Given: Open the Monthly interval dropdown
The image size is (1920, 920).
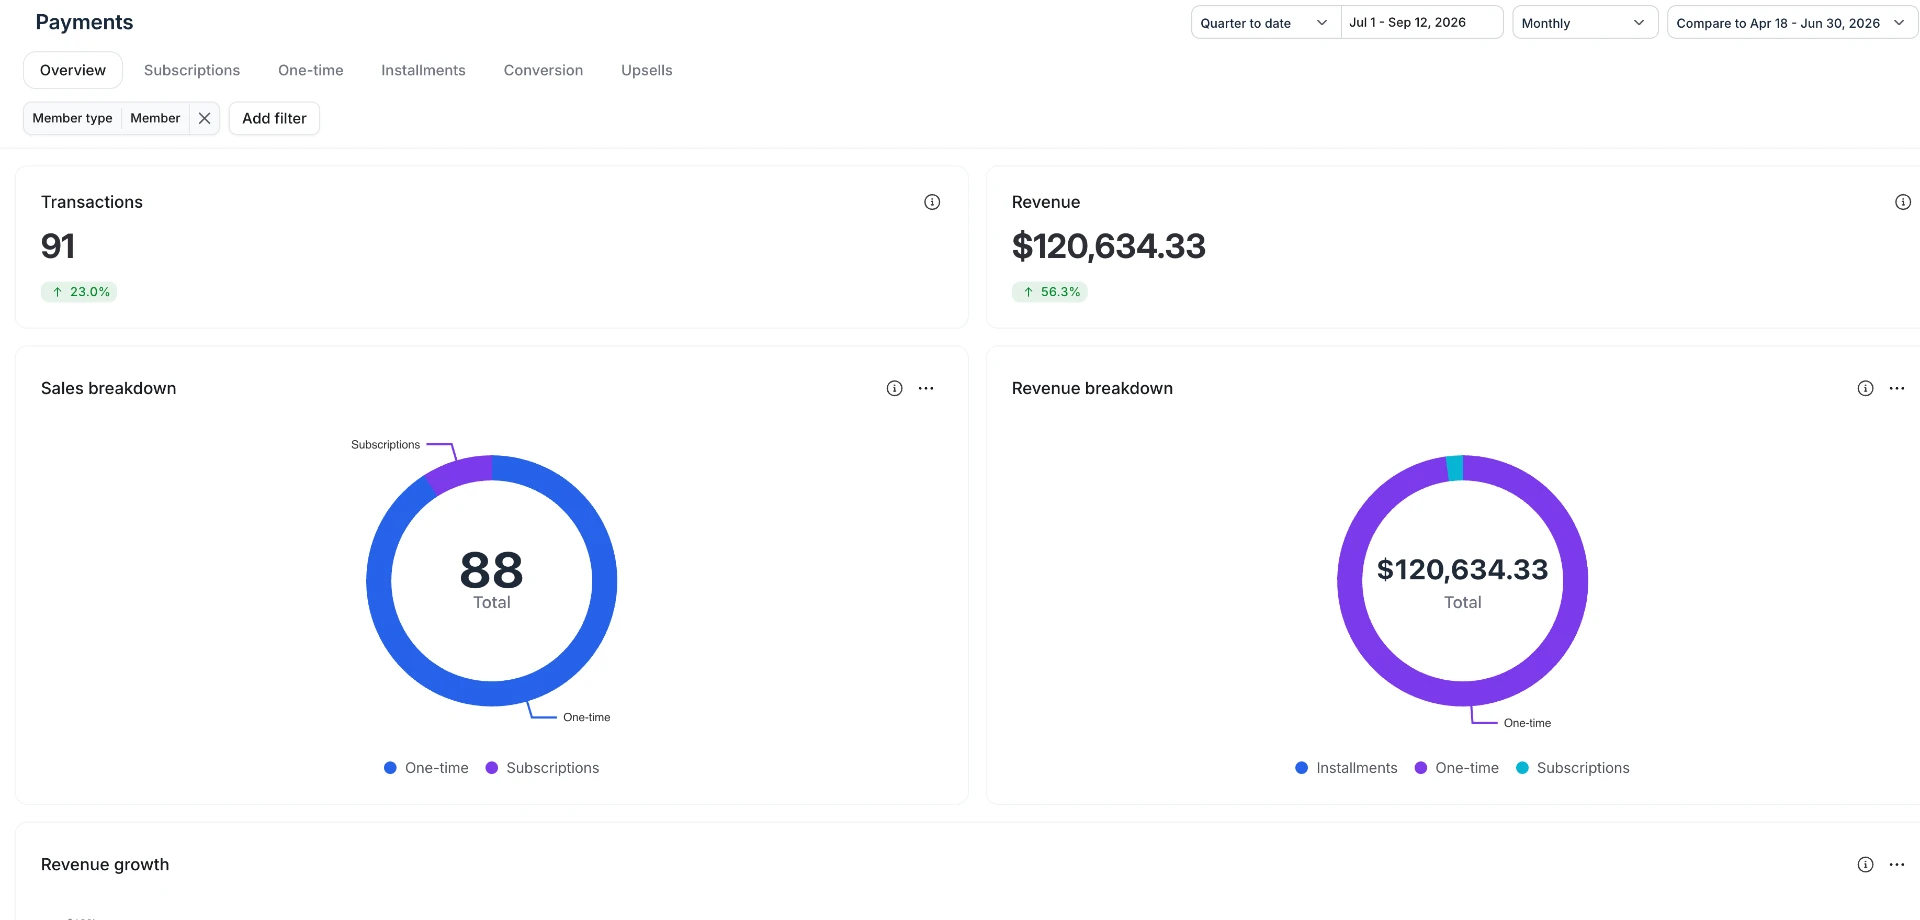Looking at the screenshot, I should [1585, 23].
